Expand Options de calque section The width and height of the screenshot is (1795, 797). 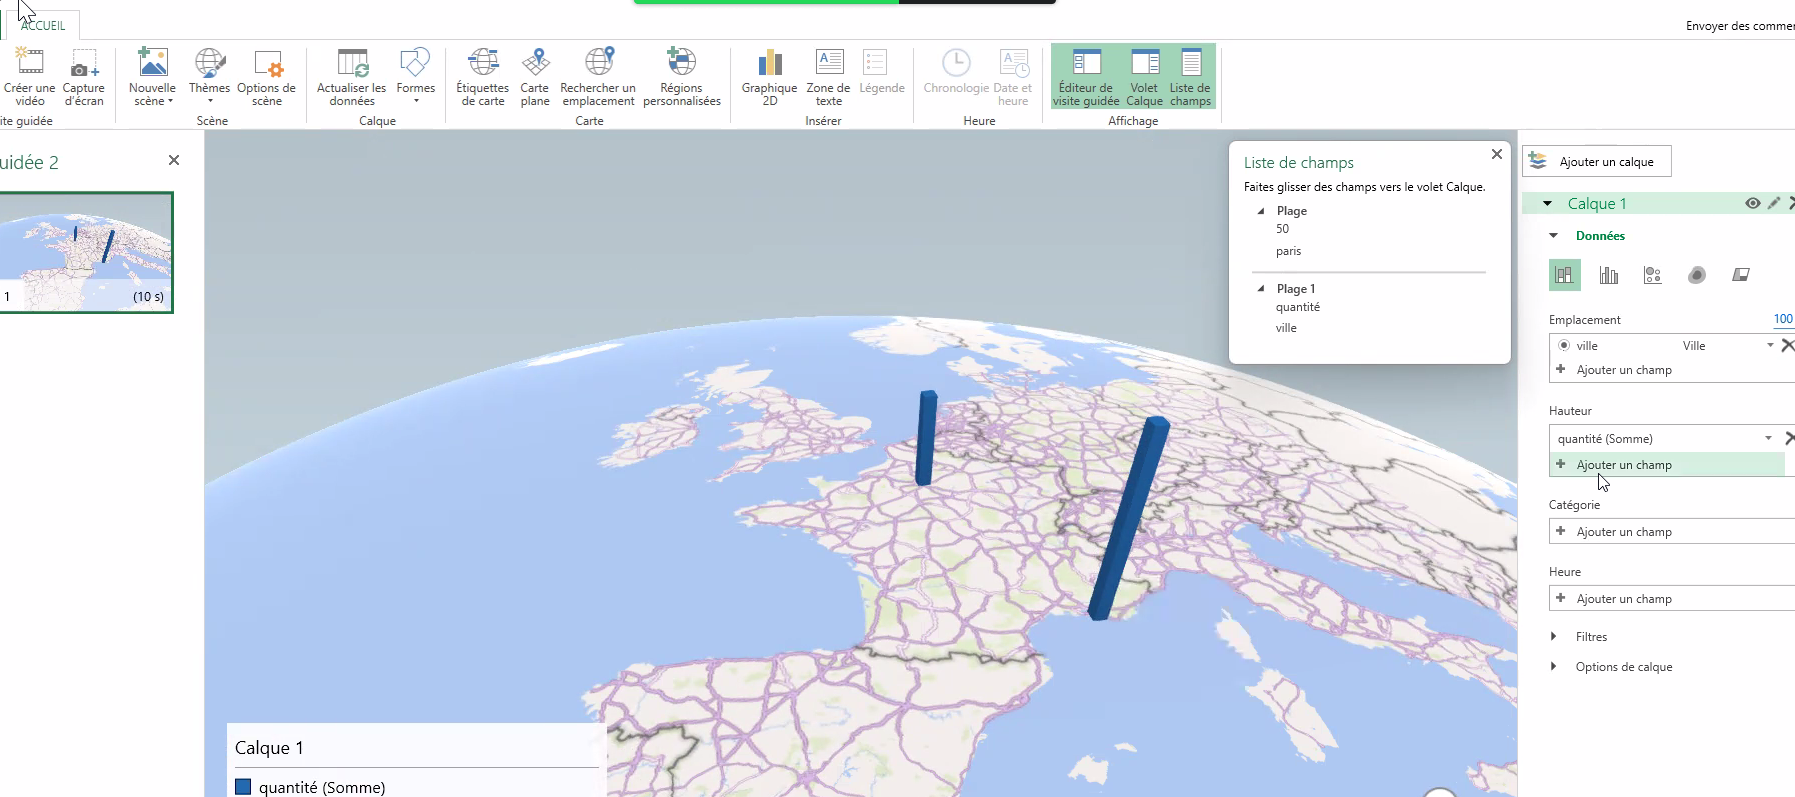[x=1553, y=667]
